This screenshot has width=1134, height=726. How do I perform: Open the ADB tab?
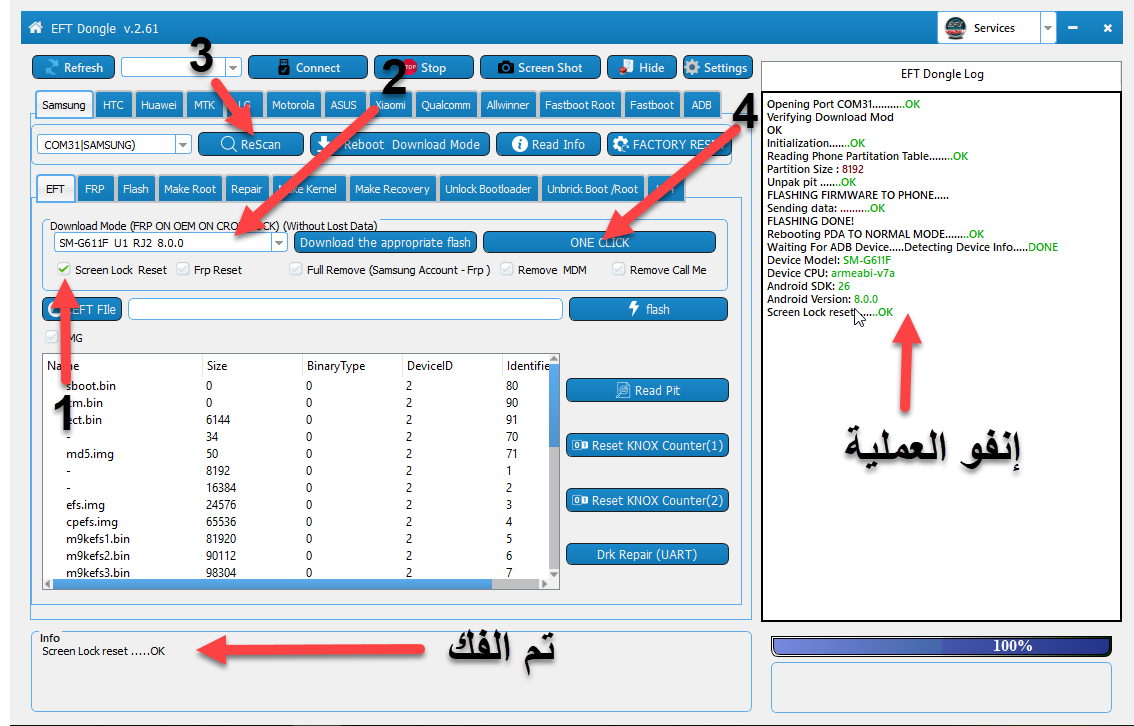[x=702, y=105]
